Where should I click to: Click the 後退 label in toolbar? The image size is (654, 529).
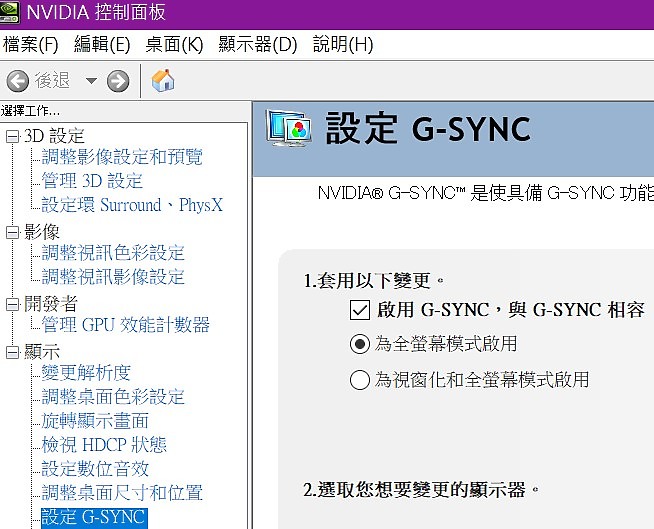point(52,80)
